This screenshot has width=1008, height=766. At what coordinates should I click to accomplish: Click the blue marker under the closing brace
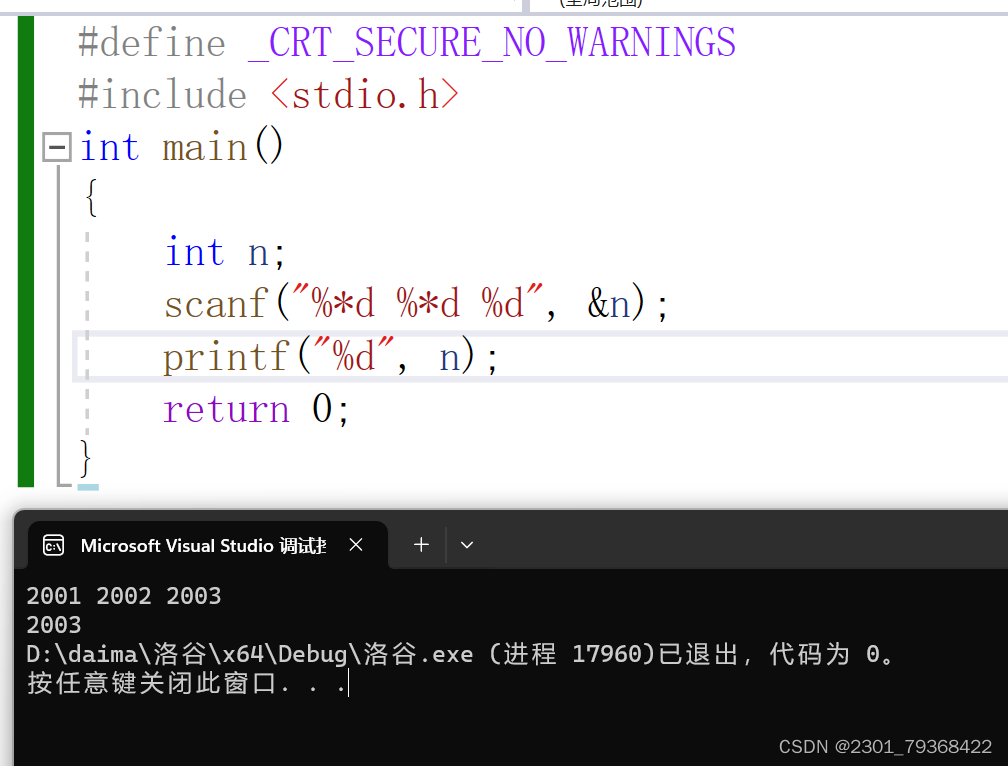(86, 489)
